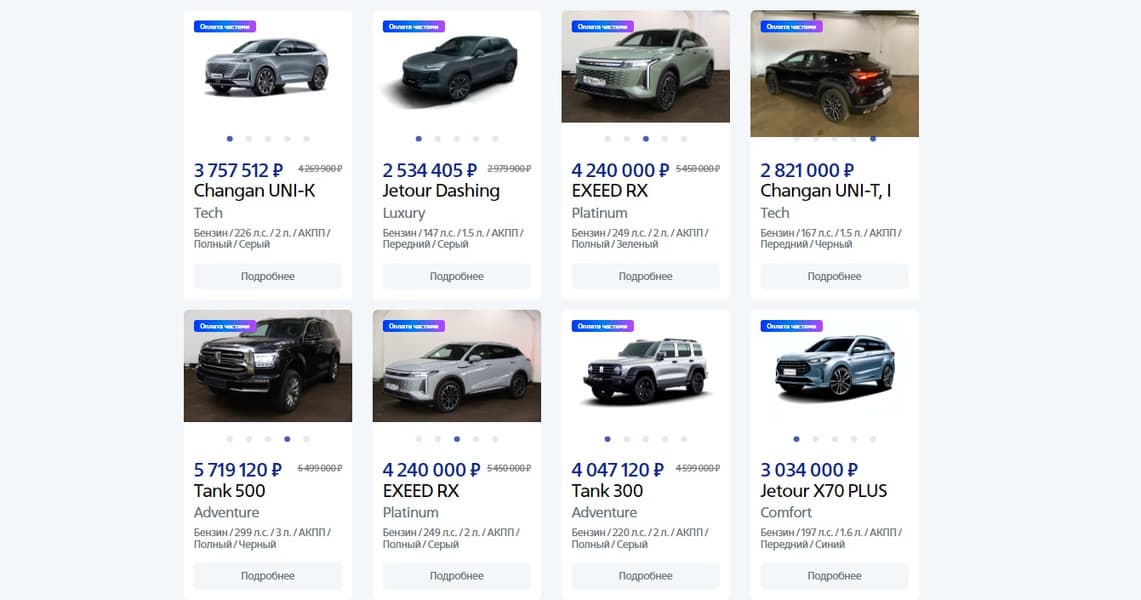The width and height of the screenshot is (1141, 600).
Task: Click the 5 719 120 ₽ price on Tank 500
Action: (x=238, y=470)
